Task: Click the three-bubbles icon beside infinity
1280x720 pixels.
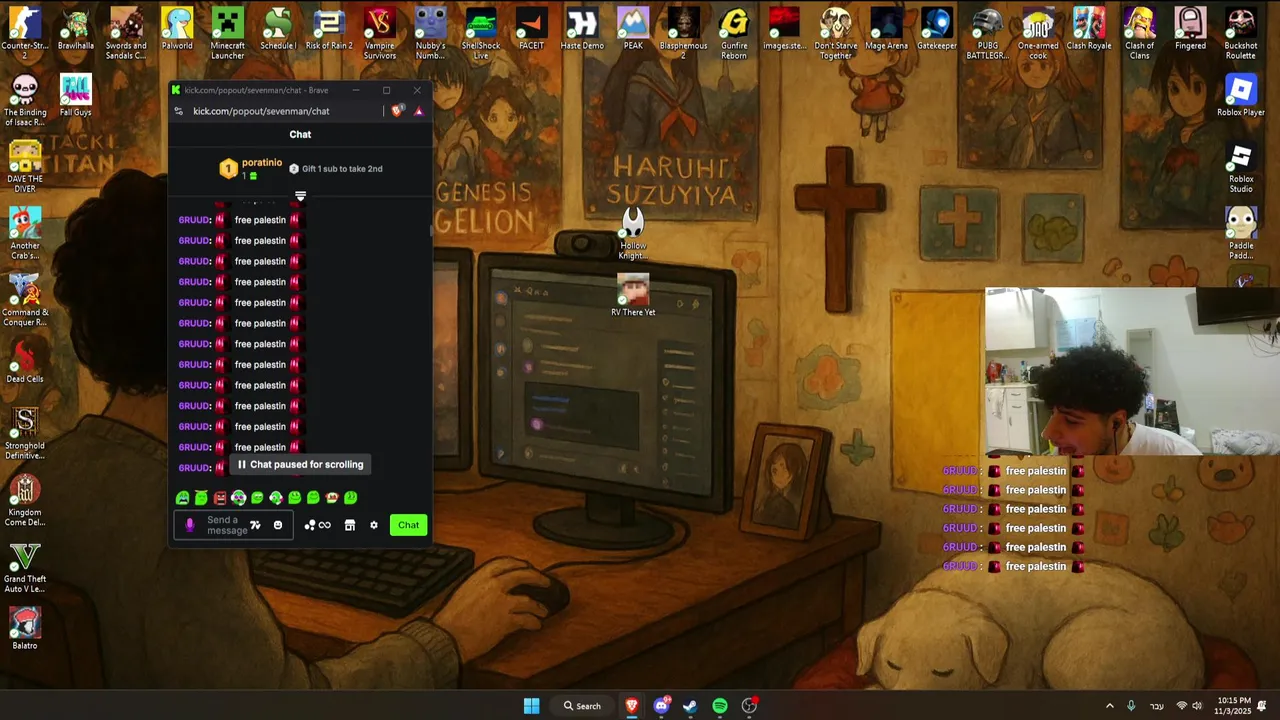Action: point(310,525)
